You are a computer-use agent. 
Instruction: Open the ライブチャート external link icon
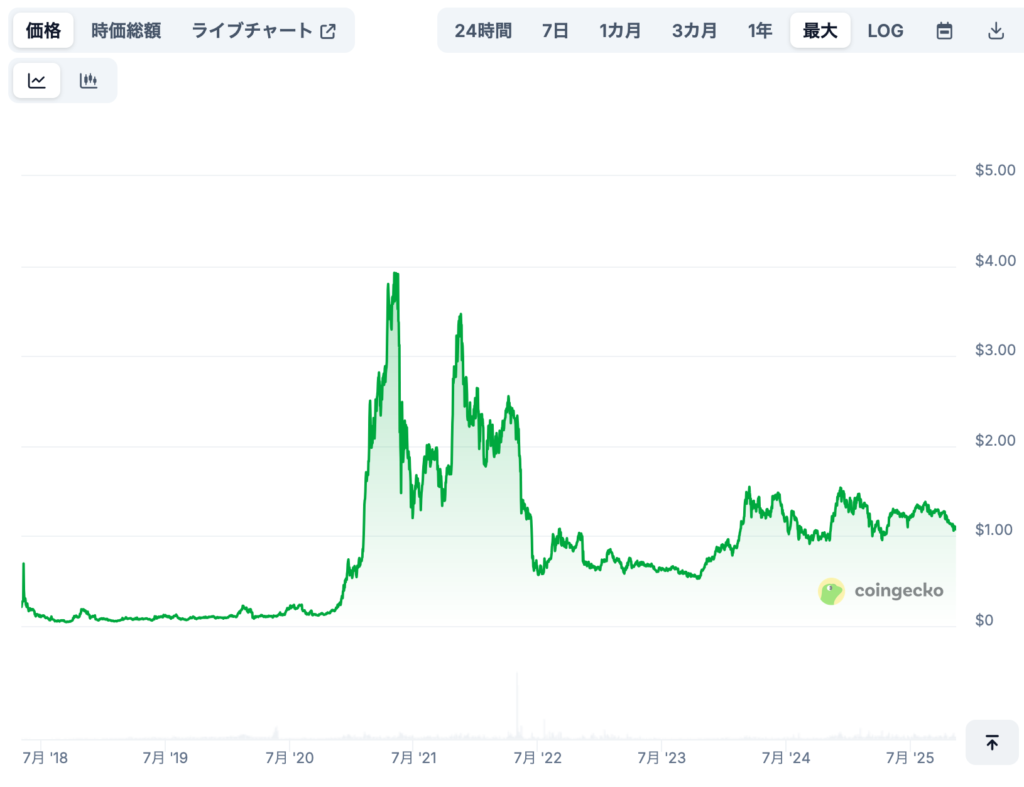tap(328, 30)
